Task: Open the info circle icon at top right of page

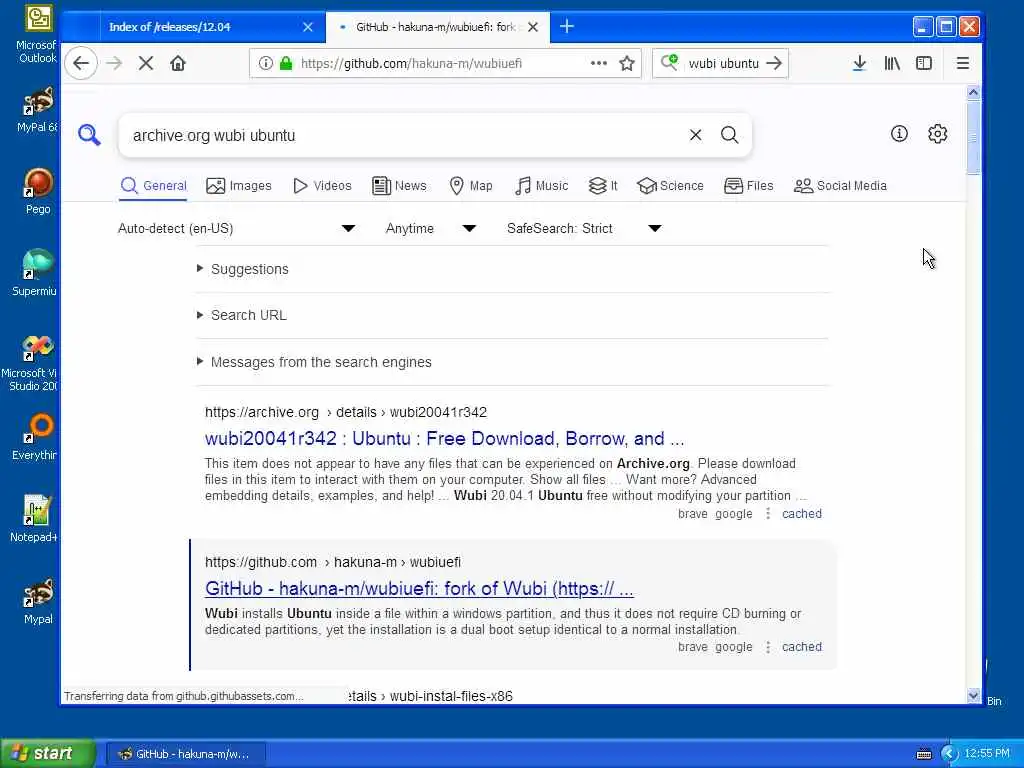Action: coord(899,134)
